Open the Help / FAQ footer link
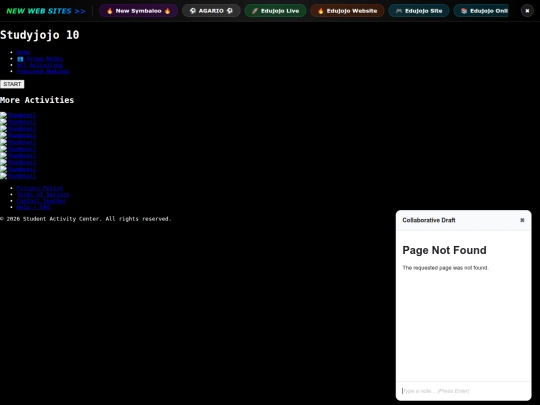The image size is (540, 405). (33, 207)
